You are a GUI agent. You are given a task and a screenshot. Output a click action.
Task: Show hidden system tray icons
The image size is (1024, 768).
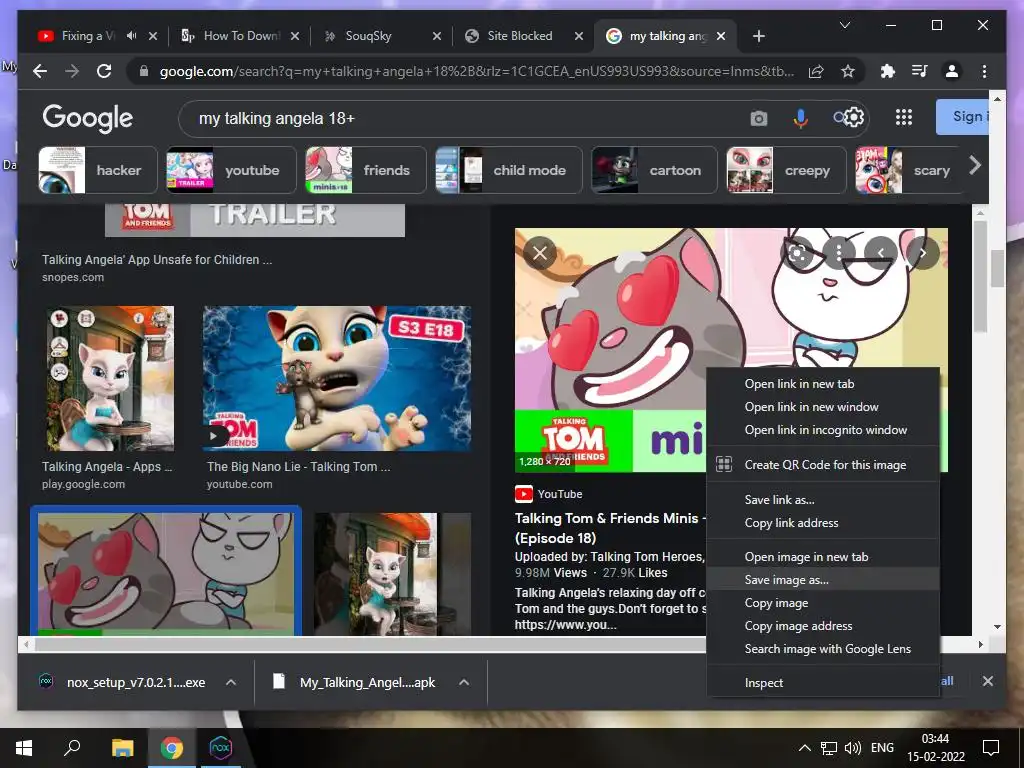click(805, 748)
